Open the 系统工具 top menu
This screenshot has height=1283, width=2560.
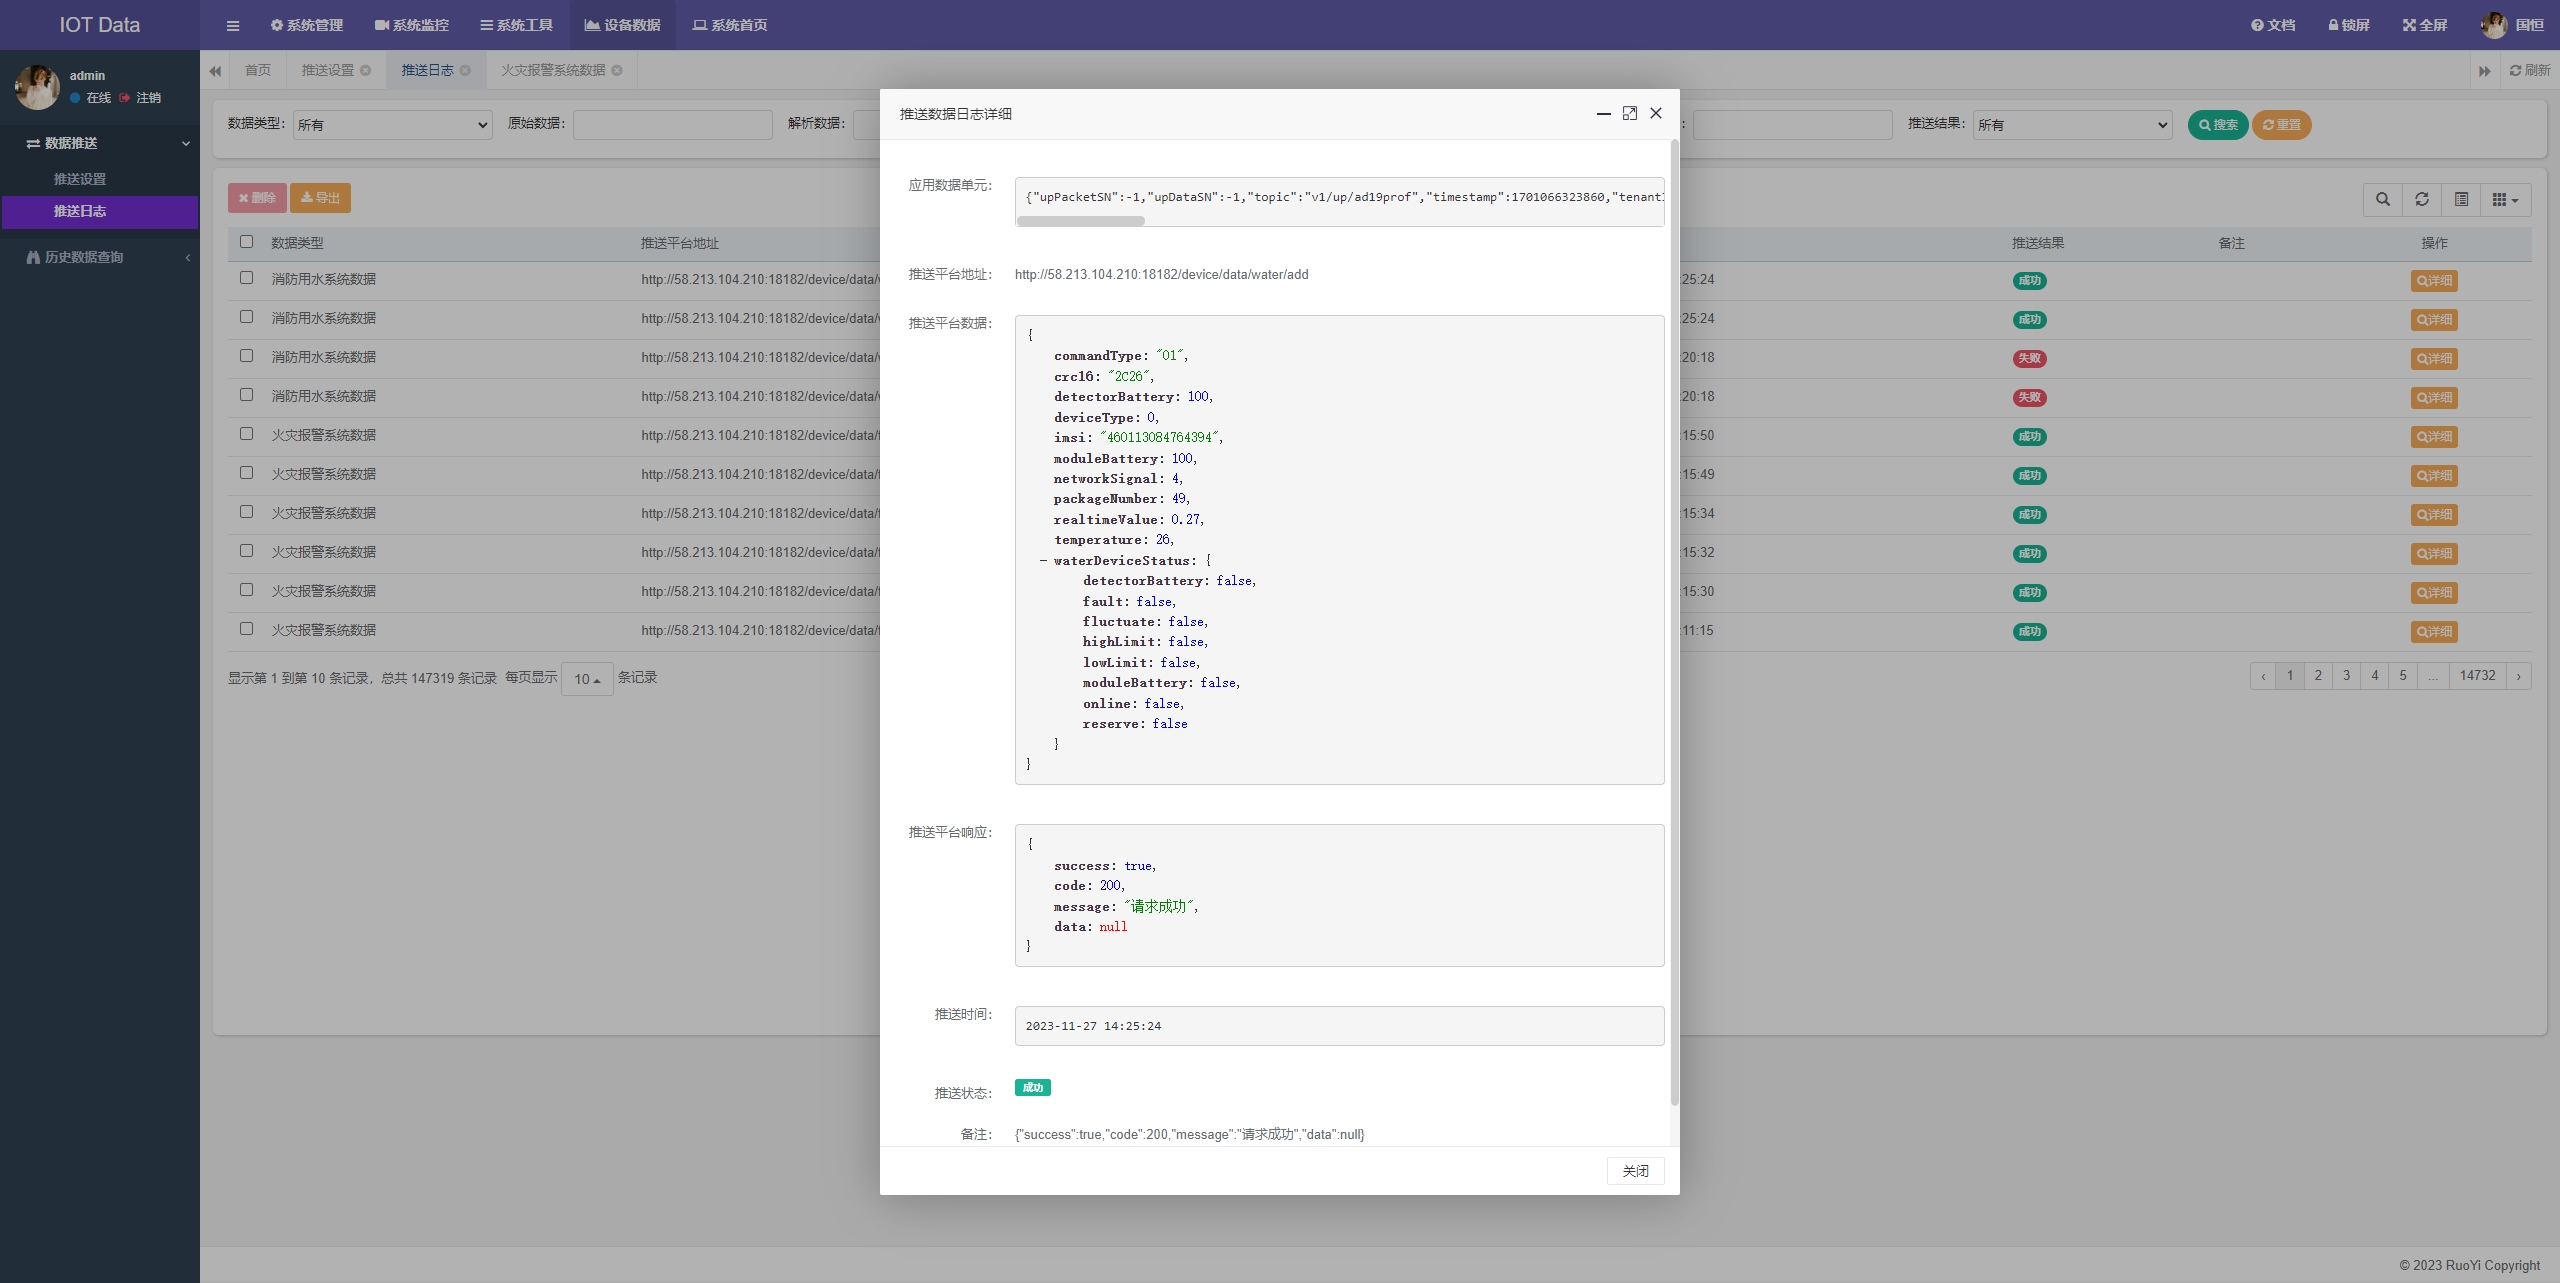pyautogui.click(x=517, y=25)
